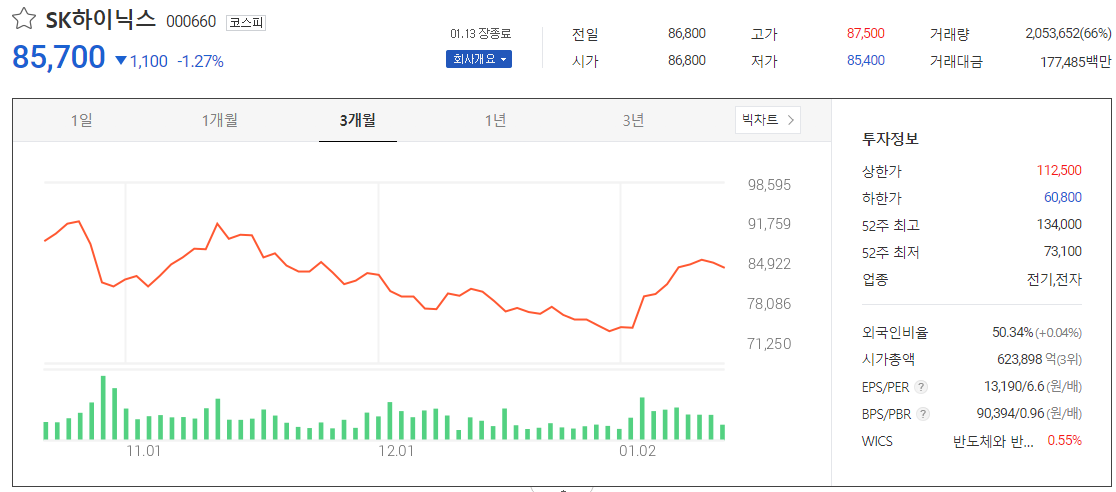
Task: Click the stock name SK하이닉스
Action: [x=100, y=21]
